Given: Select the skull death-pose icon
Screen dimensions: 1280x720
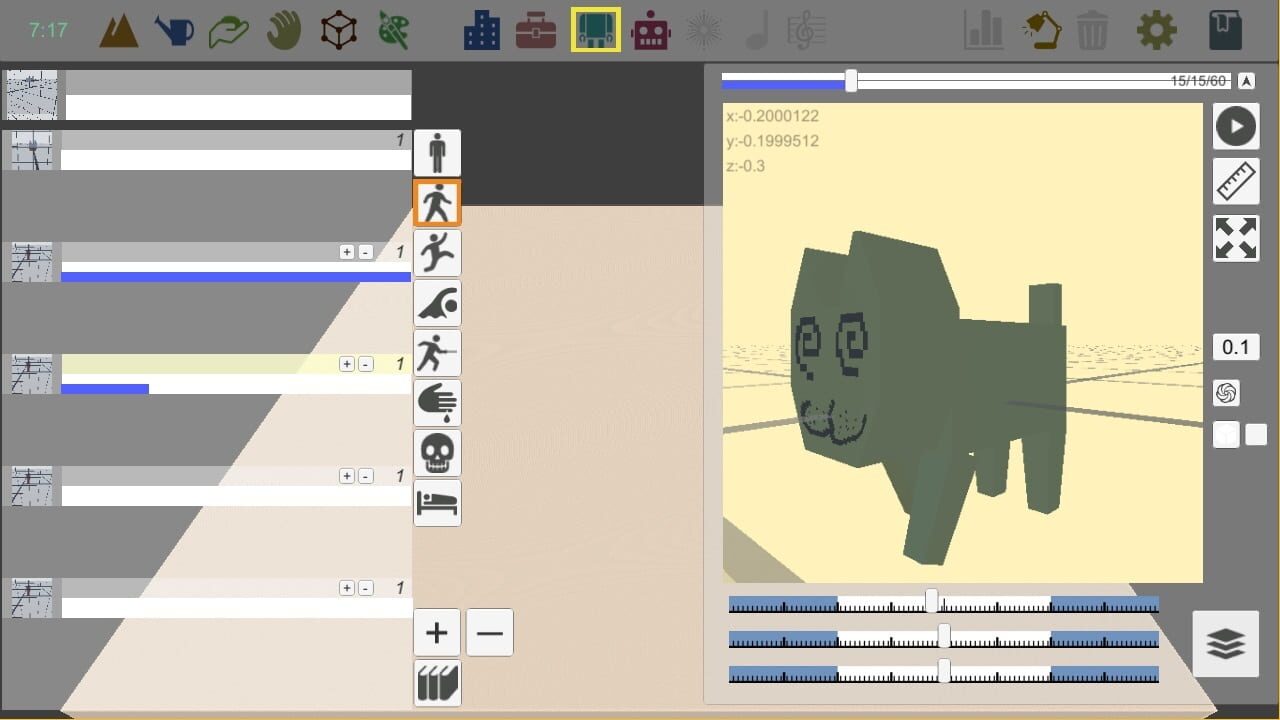Looking at the screenshot, I should (x=437, y=452).
